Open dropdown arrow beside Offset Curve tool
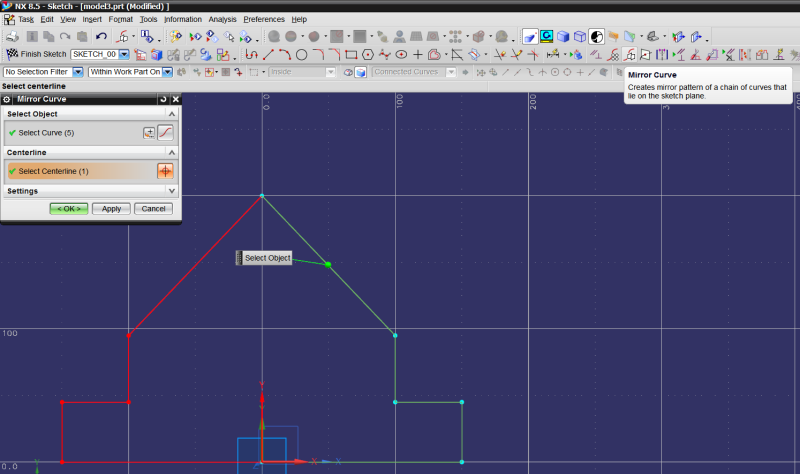The height and width of the screenshot is (474, 800). pyautogui.click(x=446, y=55)
